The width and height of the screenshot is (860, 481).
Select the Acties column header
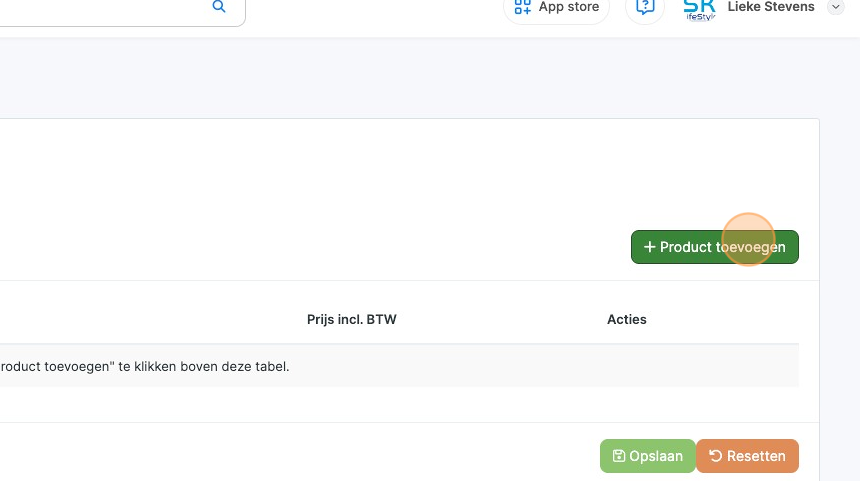click(627, 320)
